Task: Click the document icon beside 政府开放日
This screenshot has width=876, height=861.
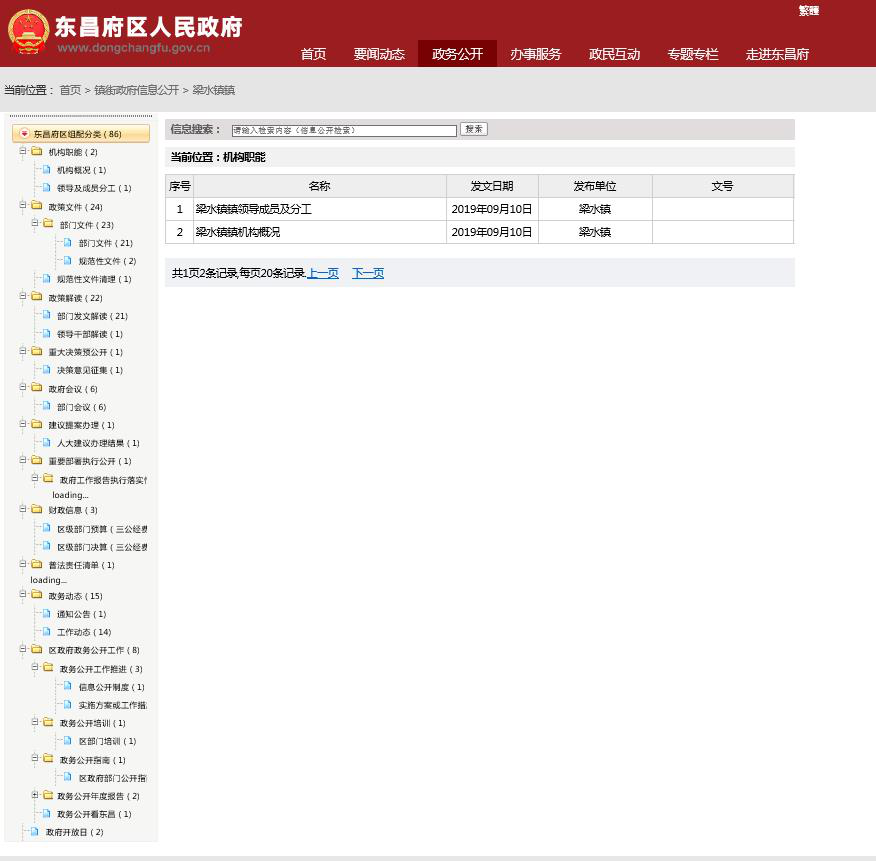Action: 35,832
